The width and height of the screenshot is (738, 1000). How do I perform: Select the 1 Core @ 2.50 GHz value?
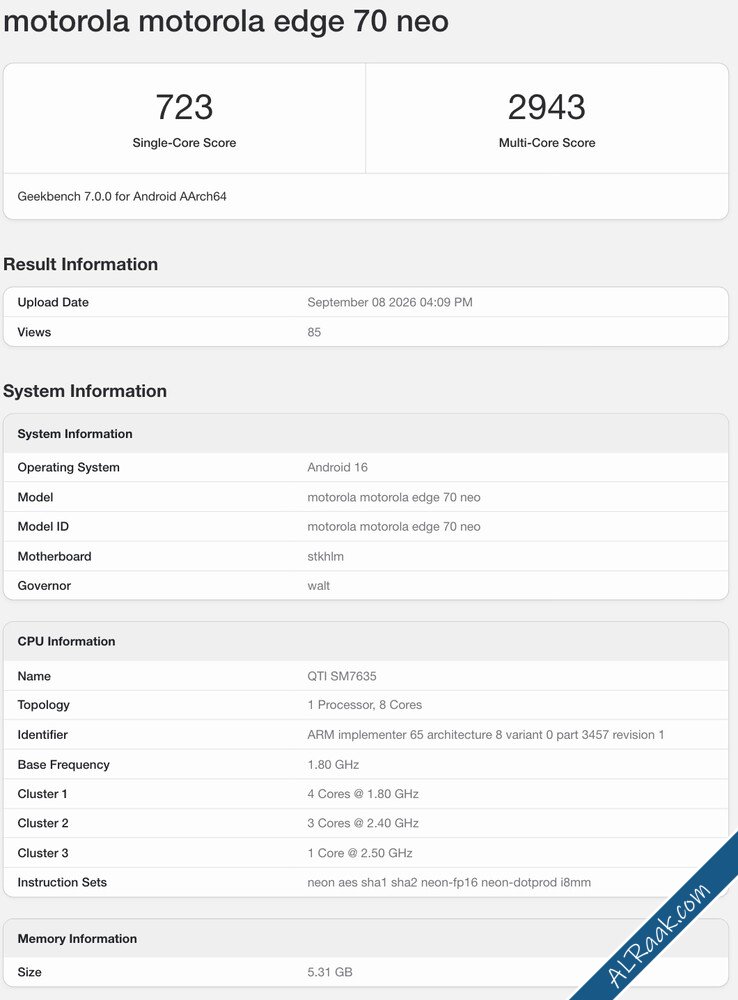[x=360, y=853]
